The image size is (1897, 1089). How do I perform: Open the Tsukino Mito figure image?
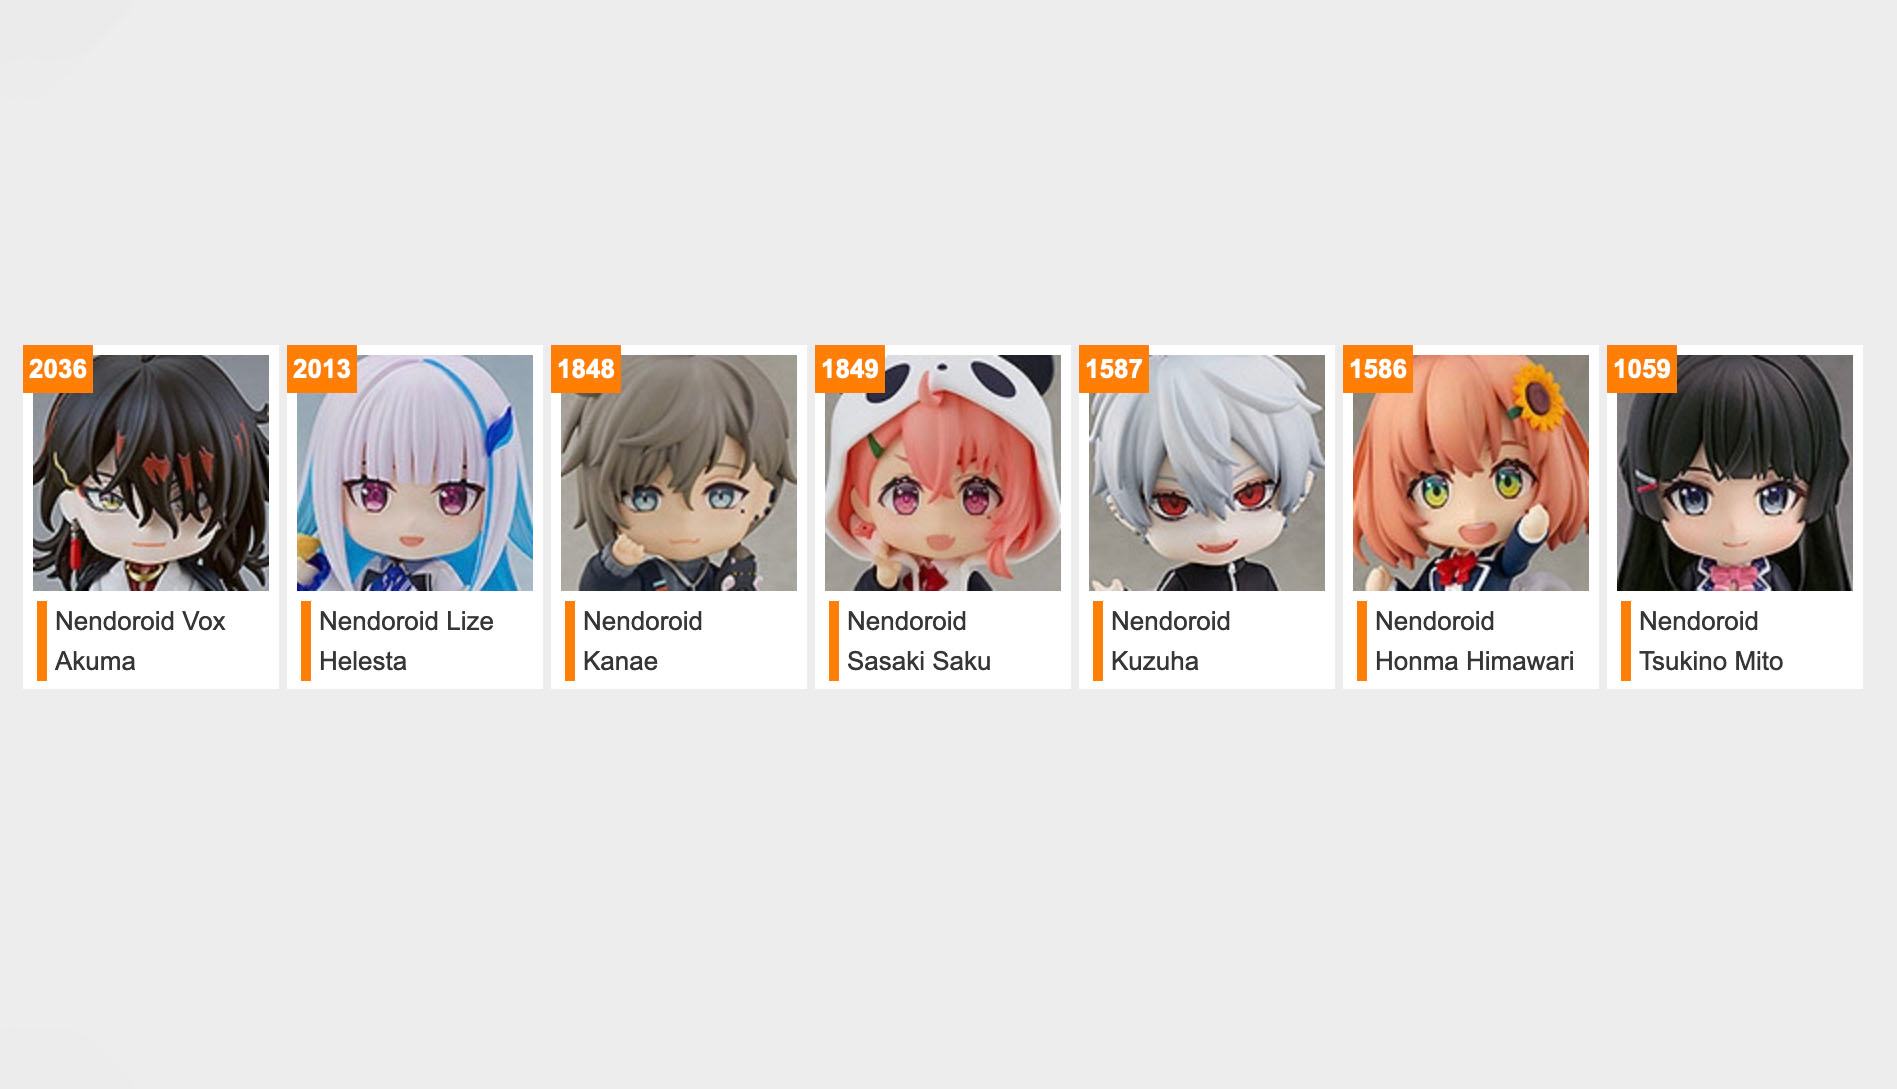coord(1735,473)
